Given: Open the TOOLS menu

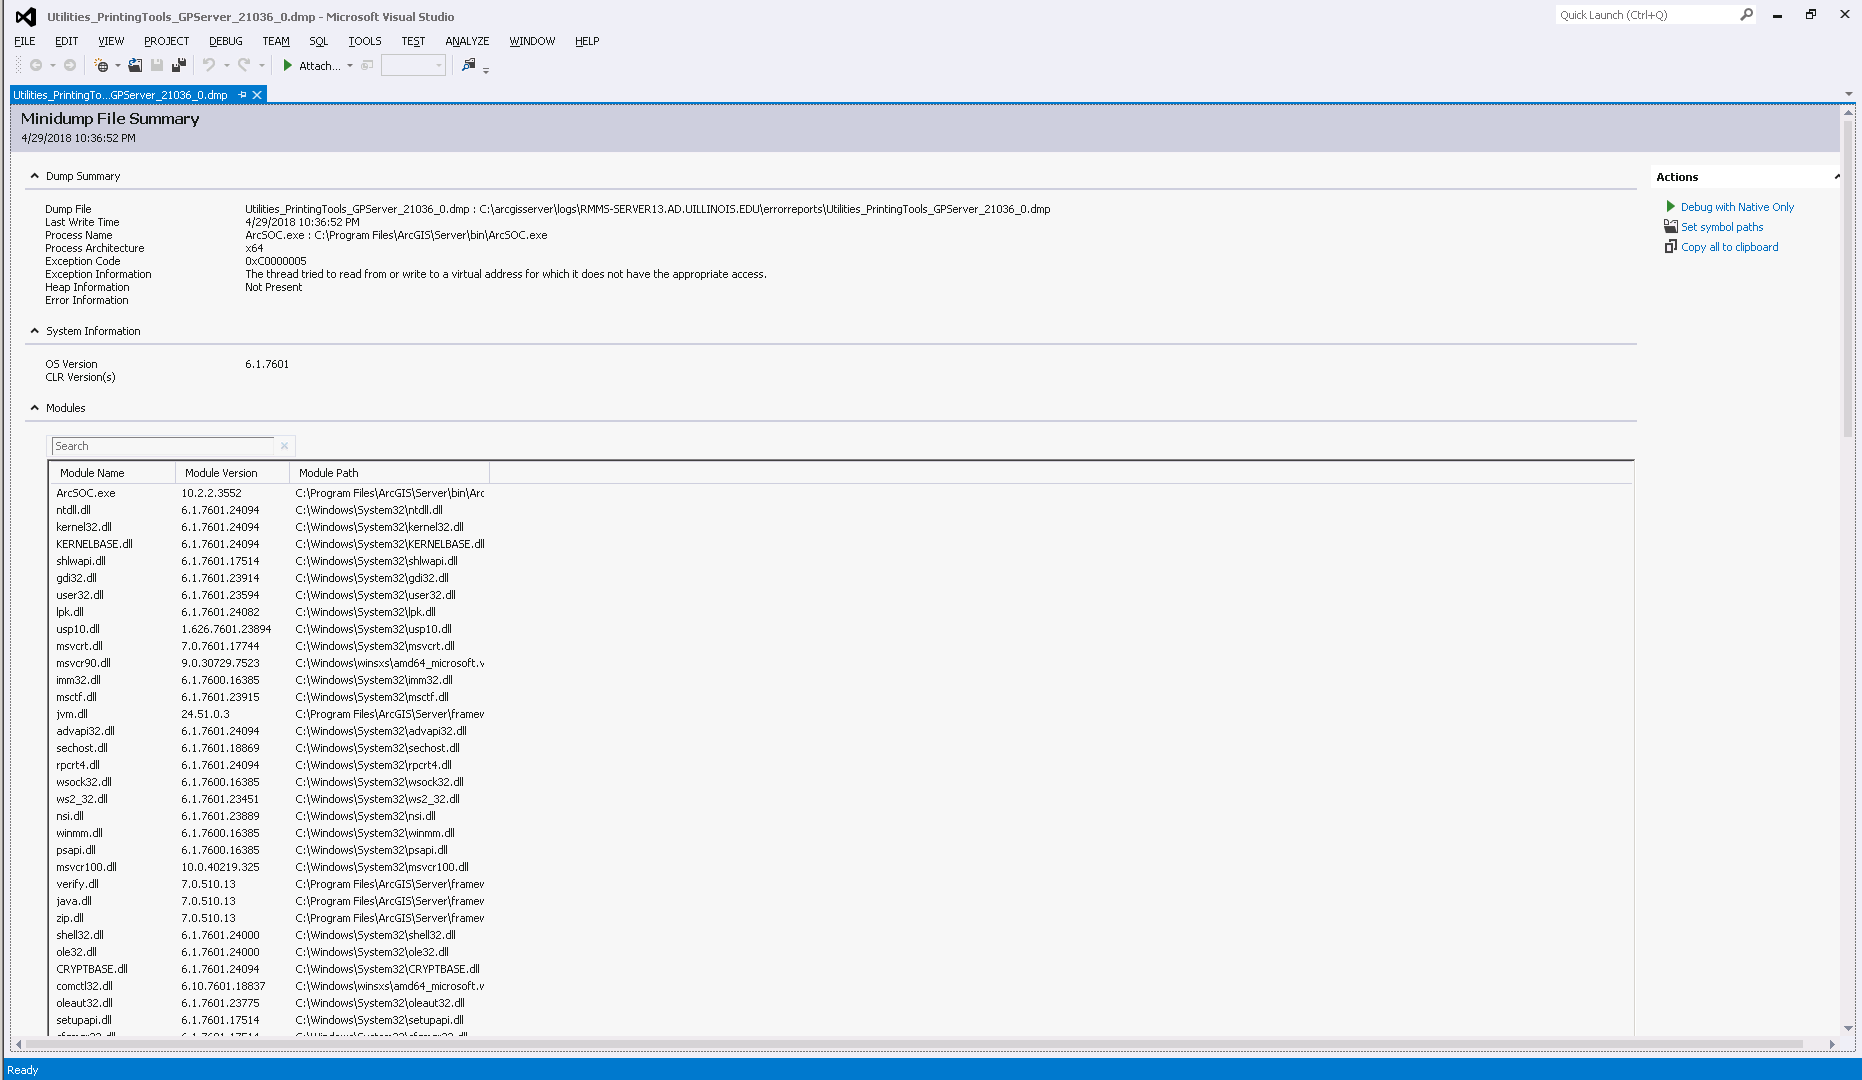Looking at the screenshot, I should point(365,41).
